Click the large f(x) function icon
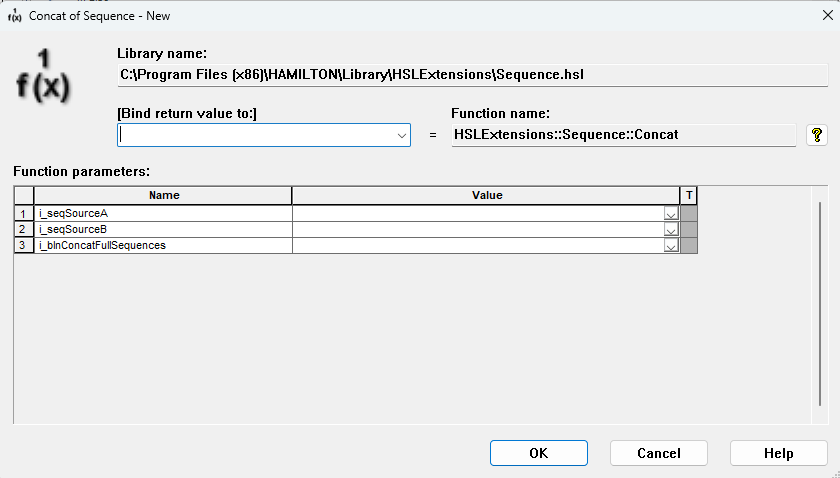 43,76
